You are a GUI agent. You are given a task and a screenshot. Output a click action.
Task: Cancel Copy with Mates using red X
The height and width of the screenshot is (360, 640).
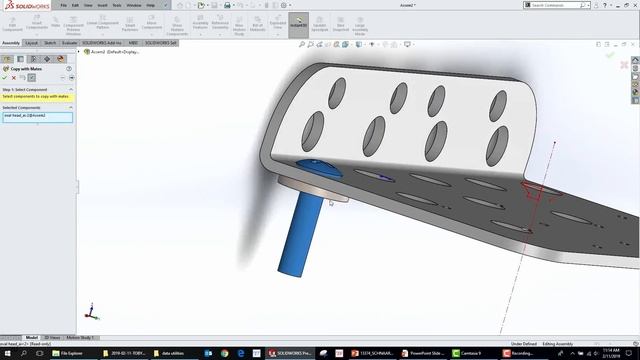coord(14,78)
